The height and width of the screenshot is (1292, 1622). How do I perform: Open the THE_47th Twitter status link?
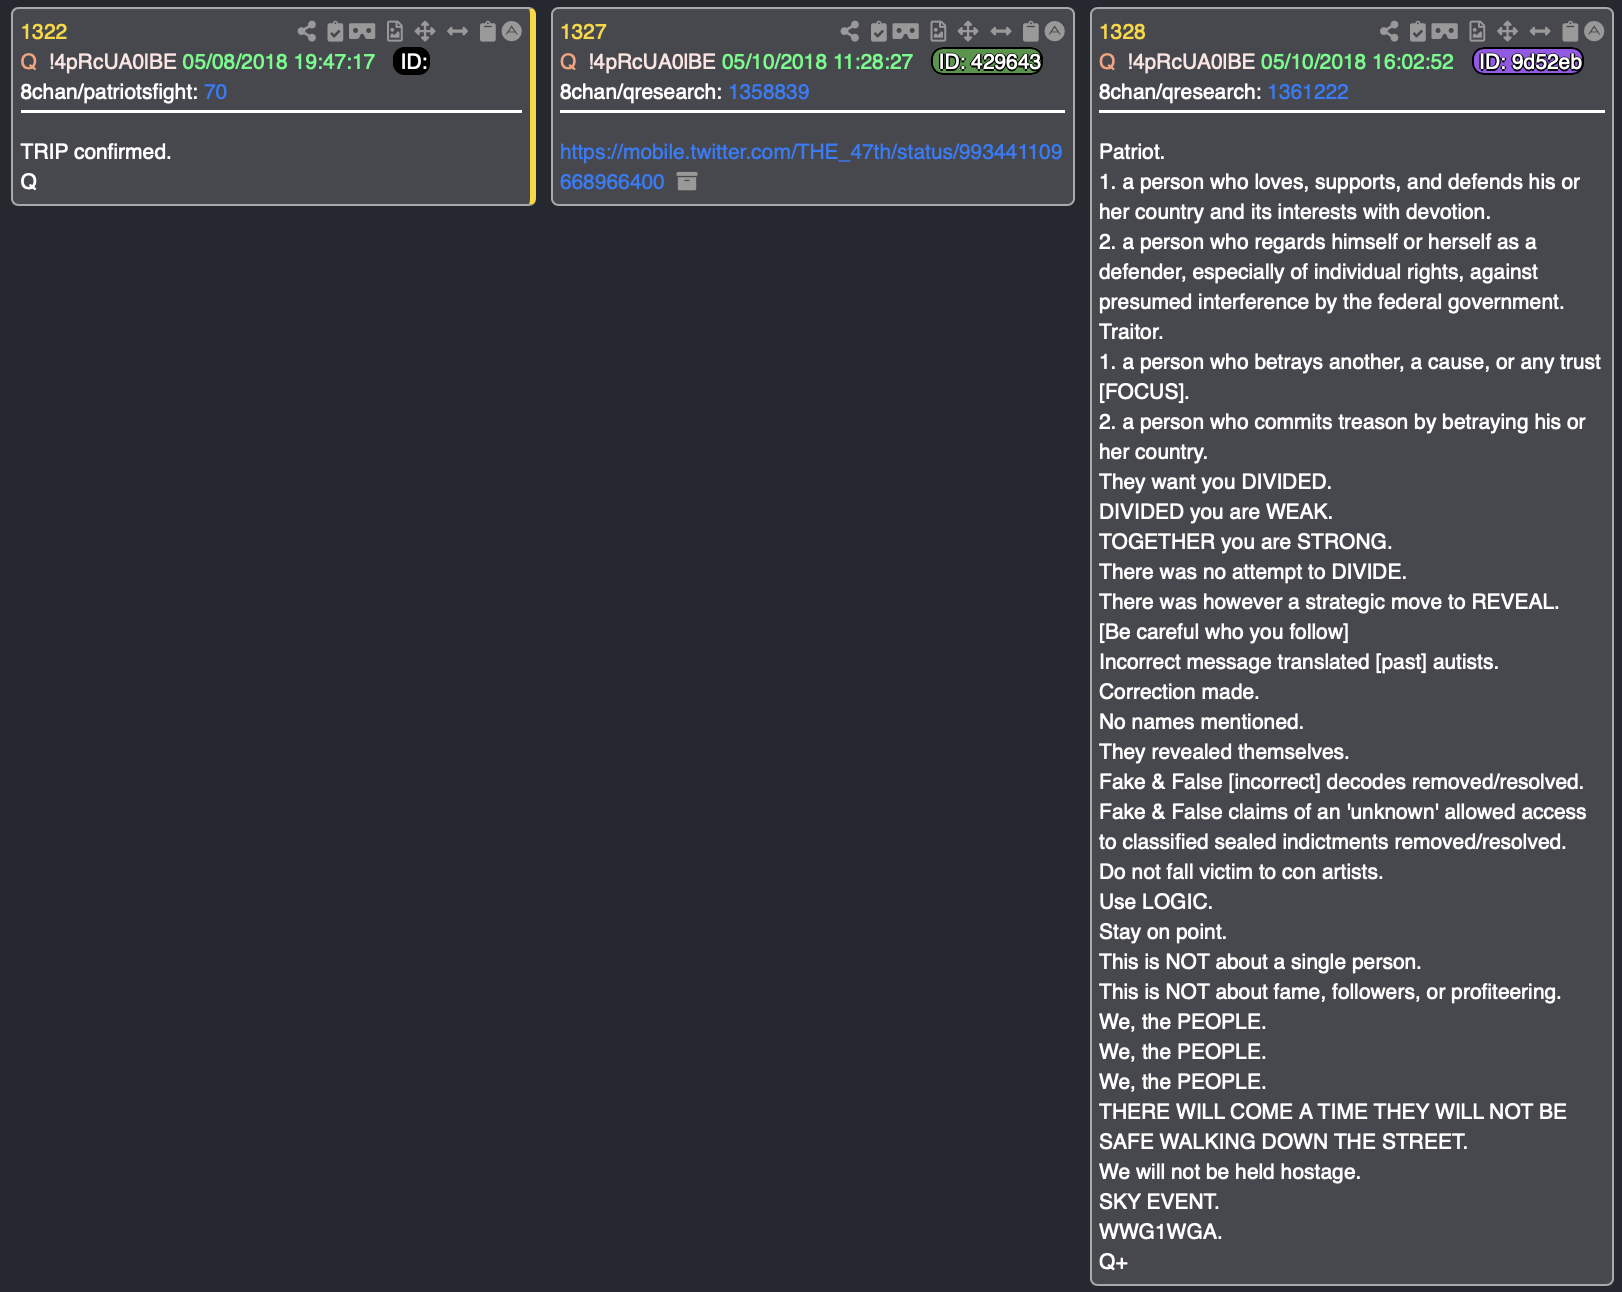tap(811, 166)
